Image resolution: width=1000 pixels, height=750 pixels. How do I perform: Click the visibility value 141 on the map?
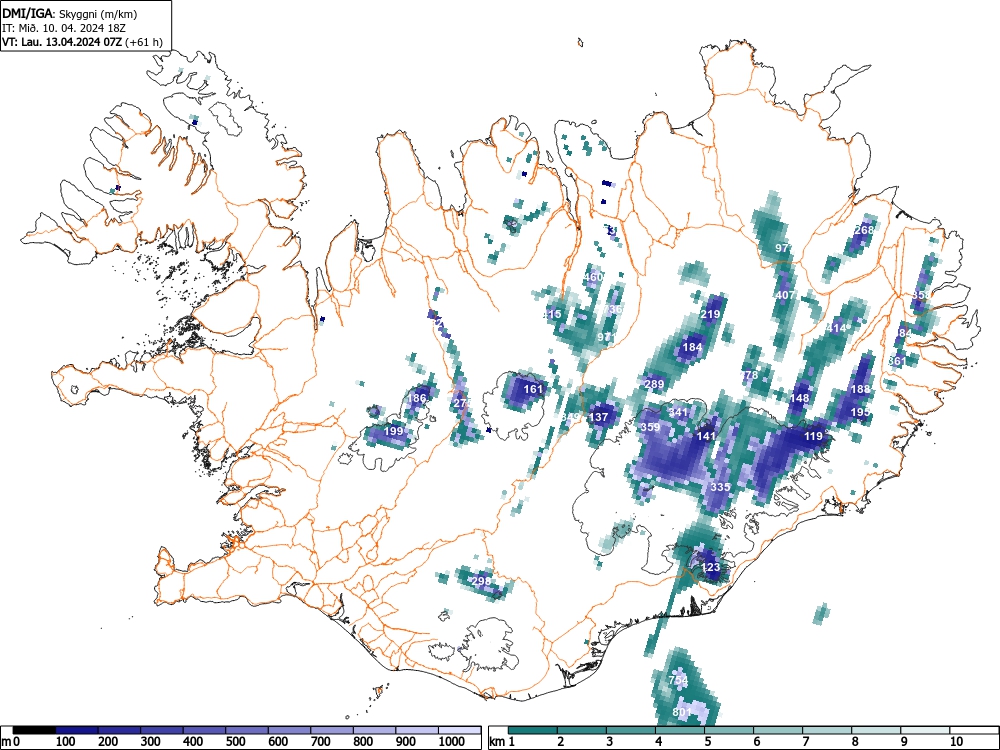[x=706, y=436]
